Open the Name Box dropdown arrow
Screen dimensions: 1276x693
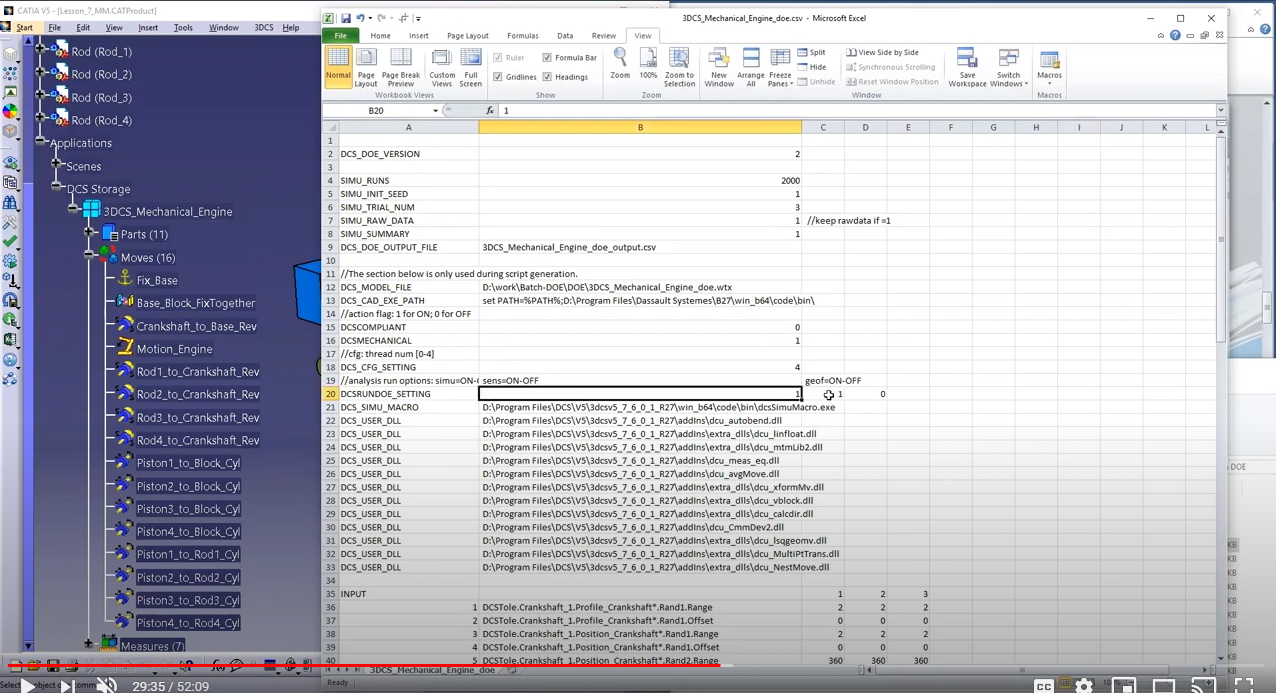[x=435, y=111]
